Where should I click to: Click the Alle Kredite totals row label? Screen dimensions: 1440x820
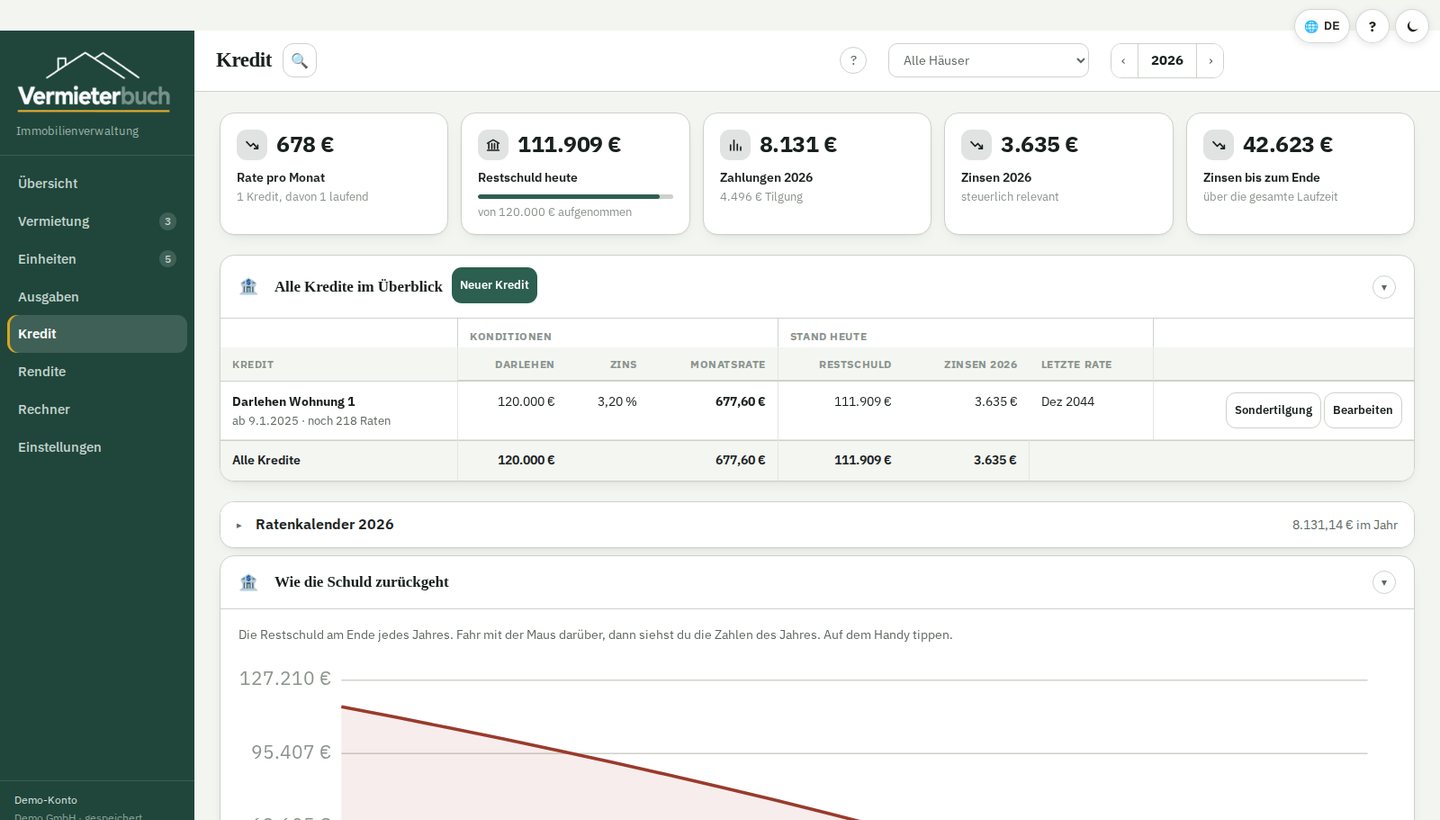pos(266,460)
